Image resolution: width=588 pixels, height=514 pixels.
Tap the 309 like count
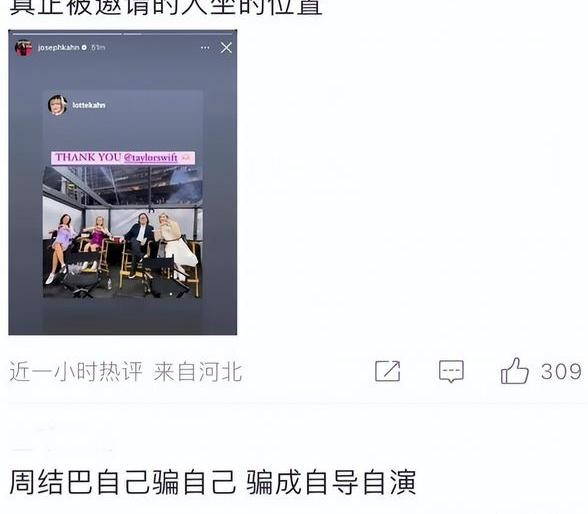tap(561, 371)
